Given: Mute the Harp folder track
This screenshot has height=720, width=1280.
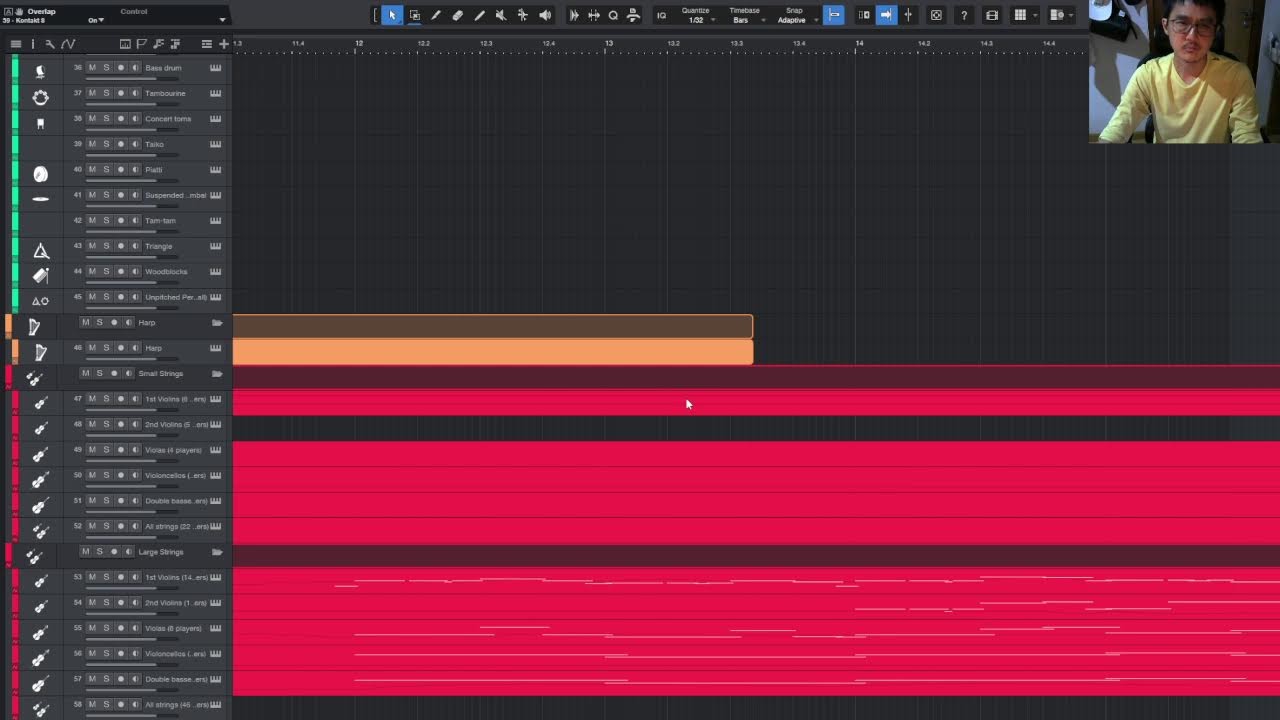Looking at the screenshot, I should pos(85,322).
